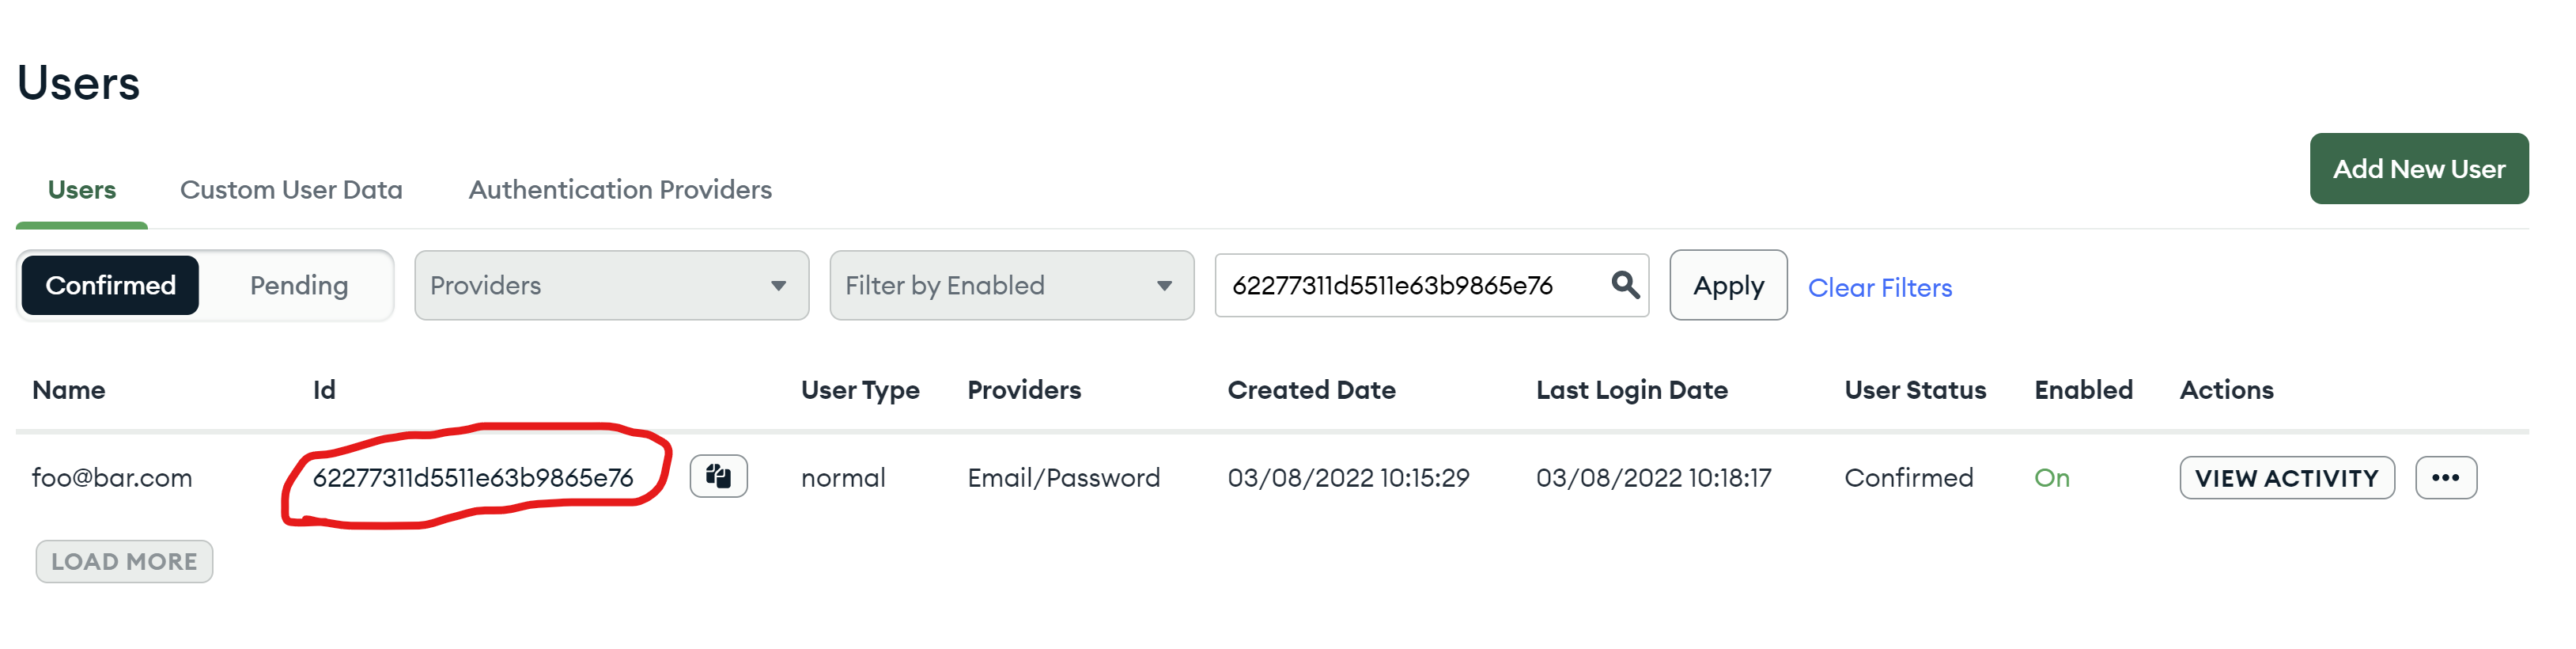Select the Confirmed users toggle
The width and height of the screenshot is (2576, 649).
[110, 285]
